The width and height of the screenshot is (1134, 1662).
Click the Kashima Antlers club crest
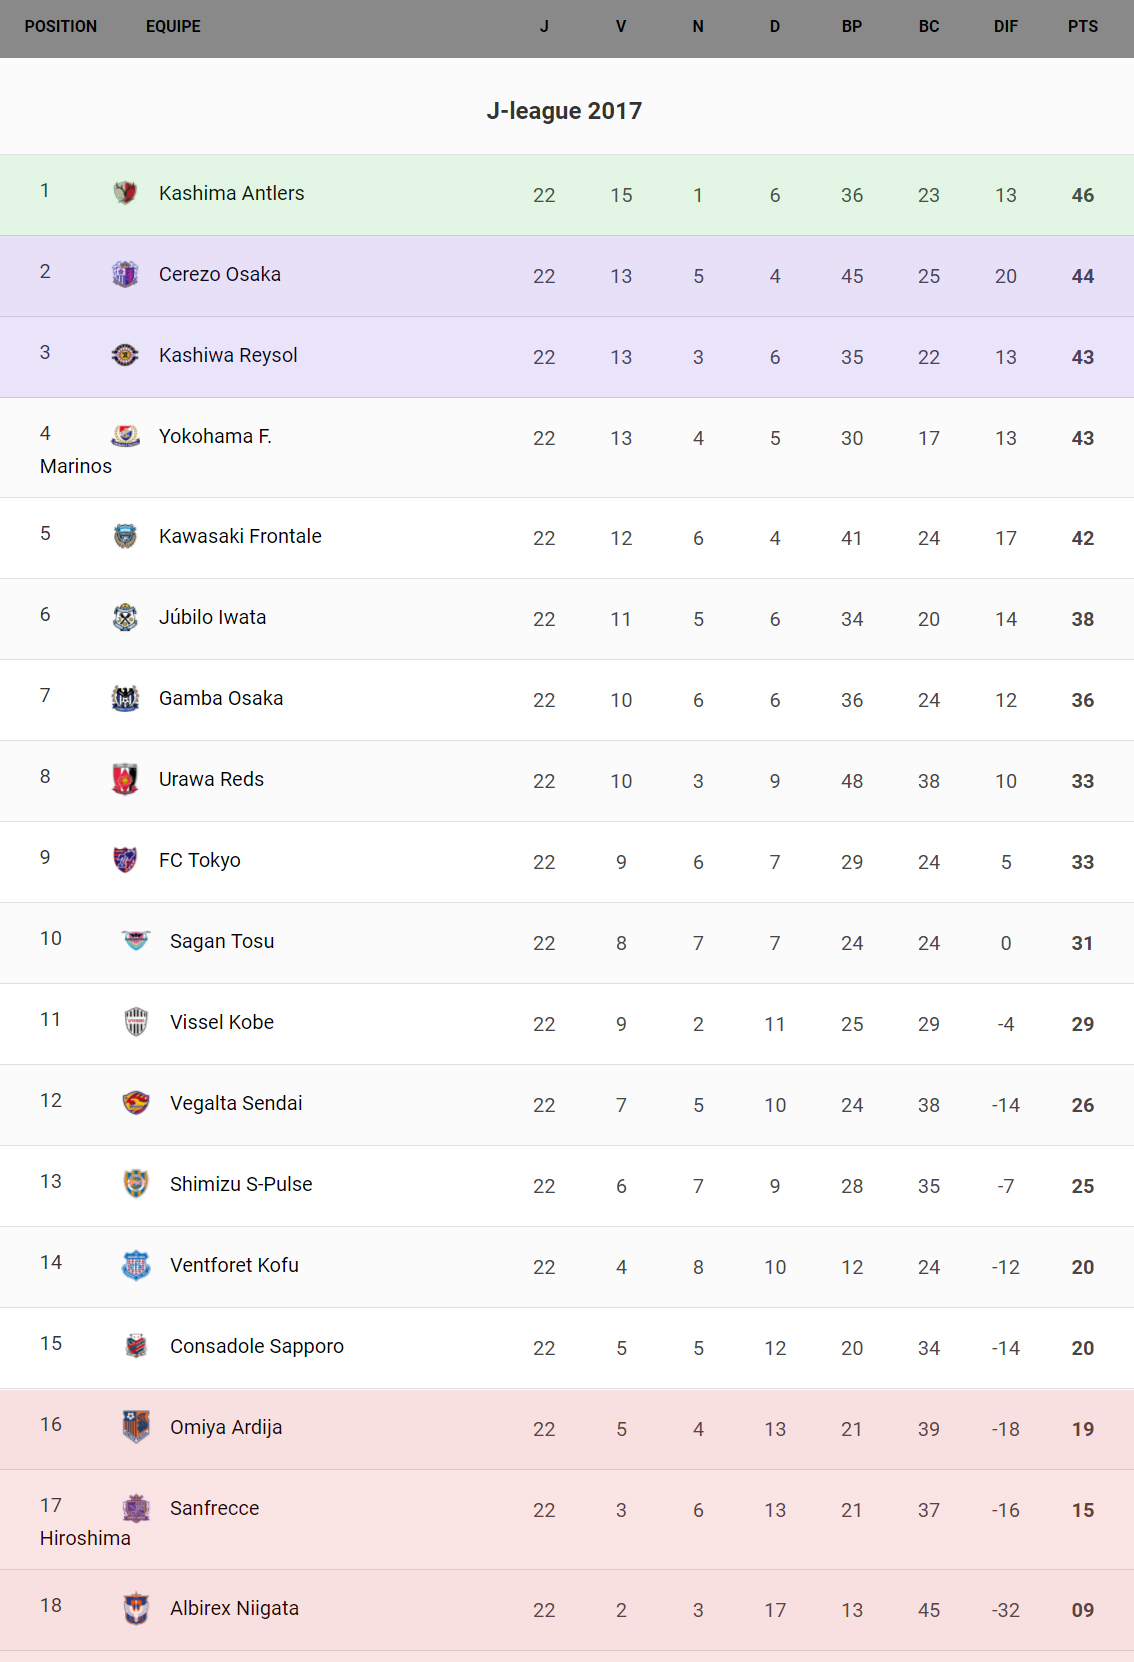125,192
